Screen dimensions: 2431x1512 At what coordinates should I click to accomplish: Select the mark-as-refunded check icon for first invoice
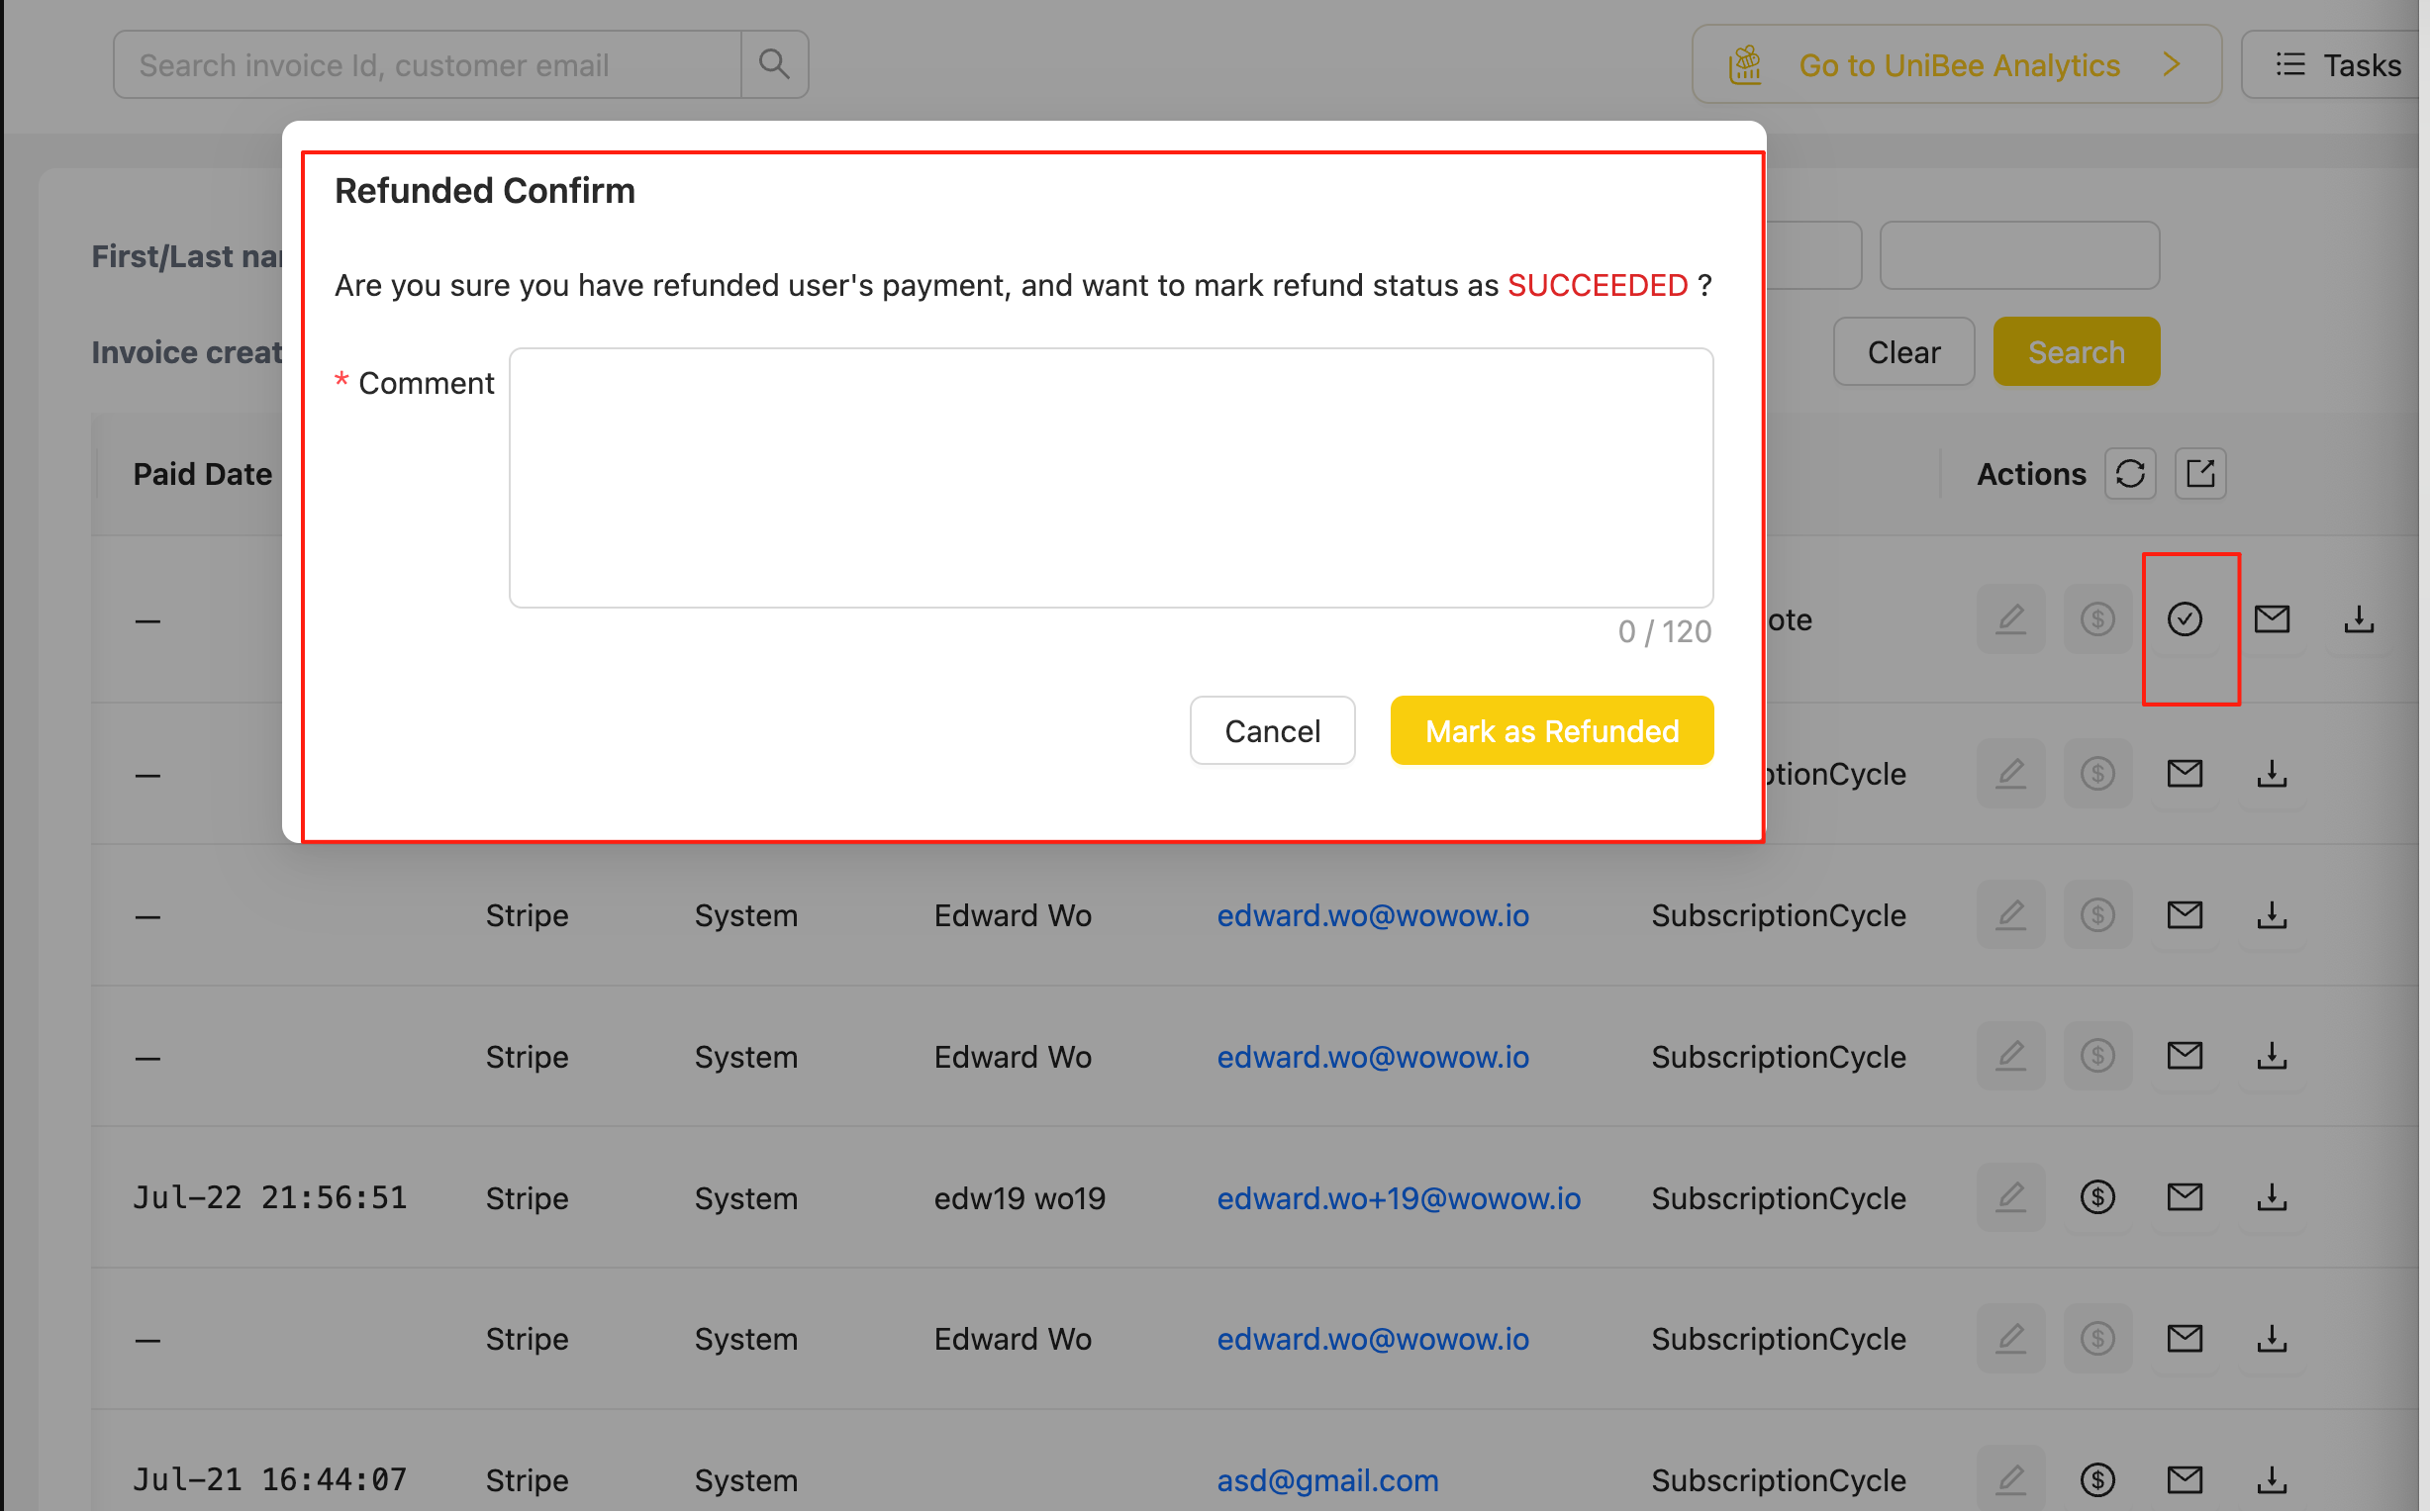(2187, 619)
